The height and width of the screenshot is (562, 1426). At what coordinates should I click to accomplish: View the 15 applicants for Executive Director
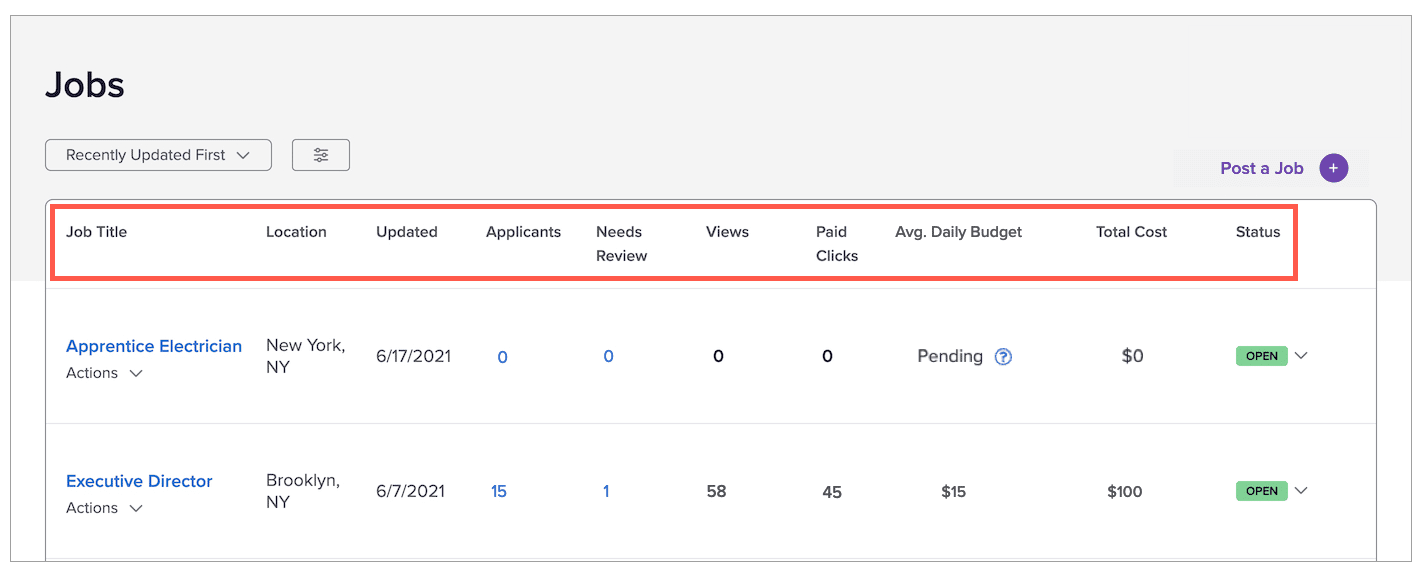[499, 491]
